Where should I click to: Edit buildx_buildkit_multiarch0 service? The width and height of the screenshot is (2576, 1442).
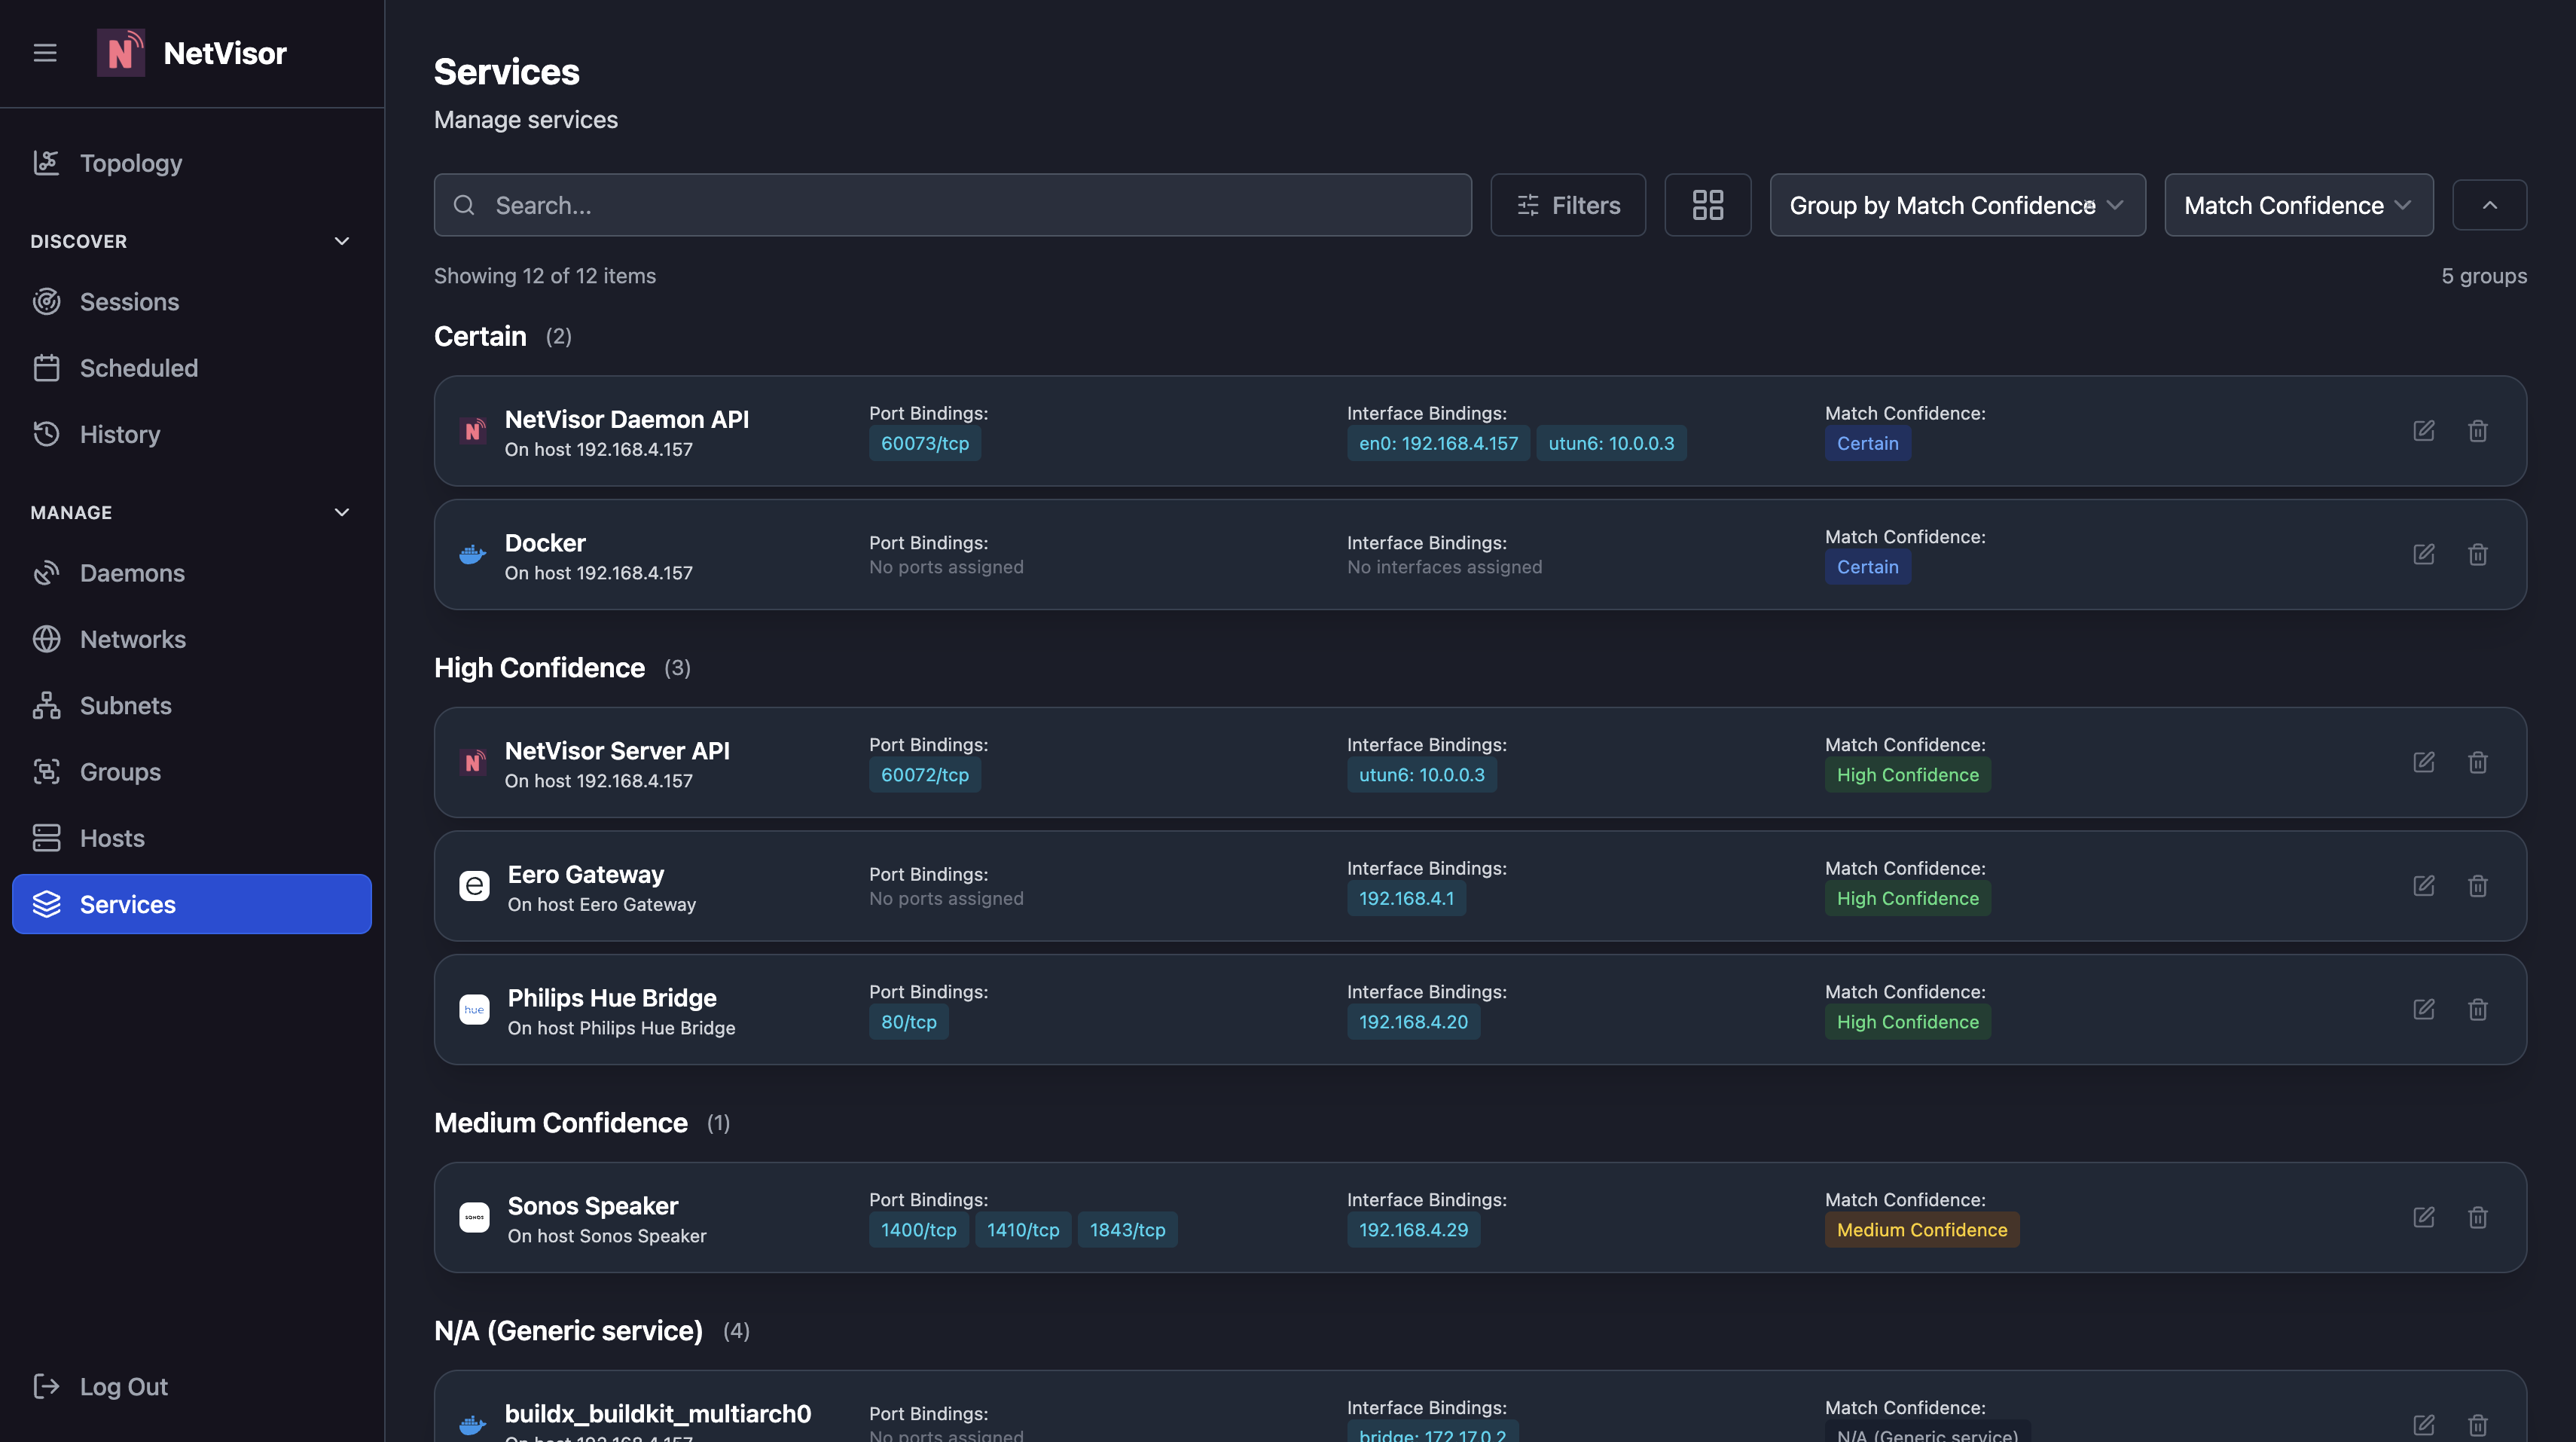tap(2423, 1425)
